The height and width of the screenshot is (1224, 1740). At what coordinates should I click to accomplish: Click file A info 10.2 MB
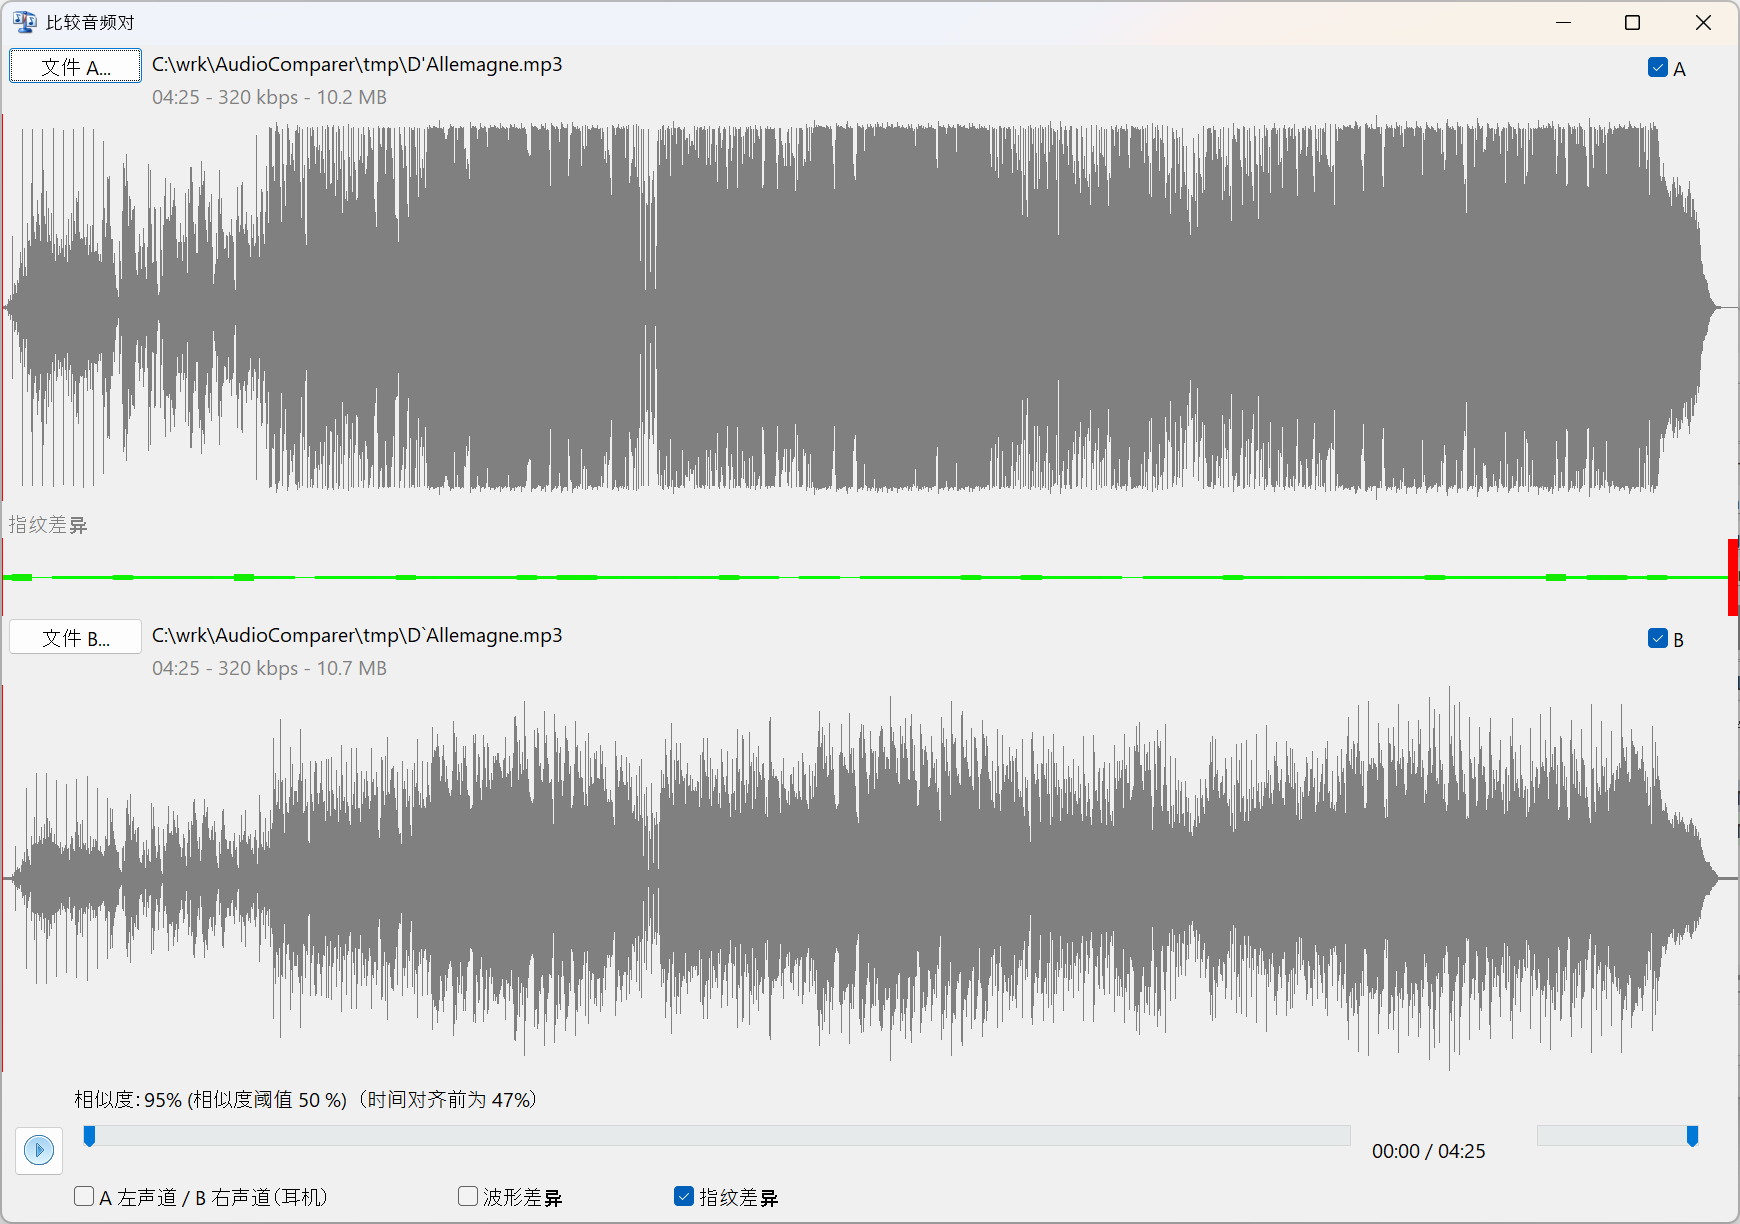[x=269, y=98]
